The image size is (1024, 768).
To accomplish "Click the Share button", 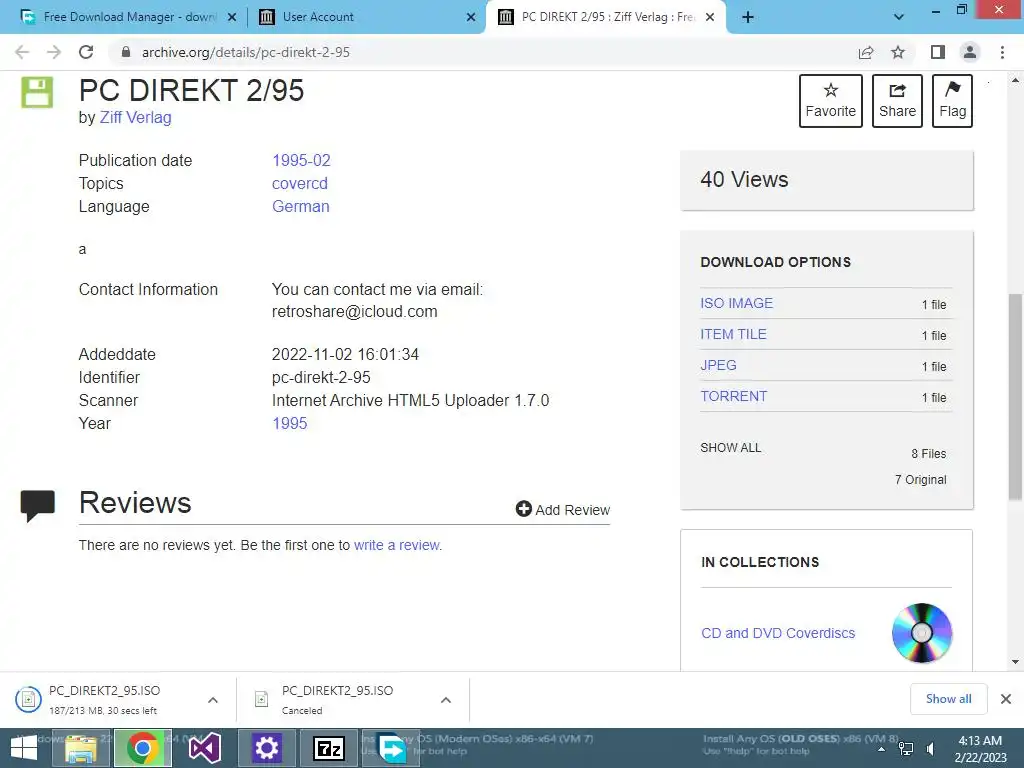I will (x=897, y=101).
